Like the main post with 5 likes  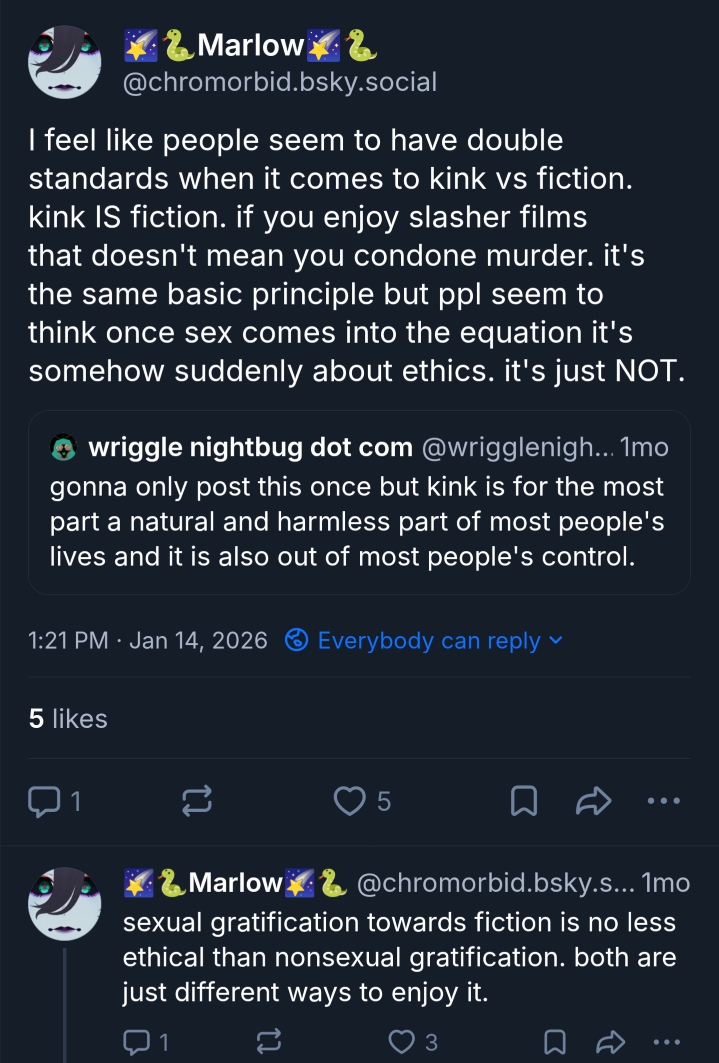(x=349, y=800)
